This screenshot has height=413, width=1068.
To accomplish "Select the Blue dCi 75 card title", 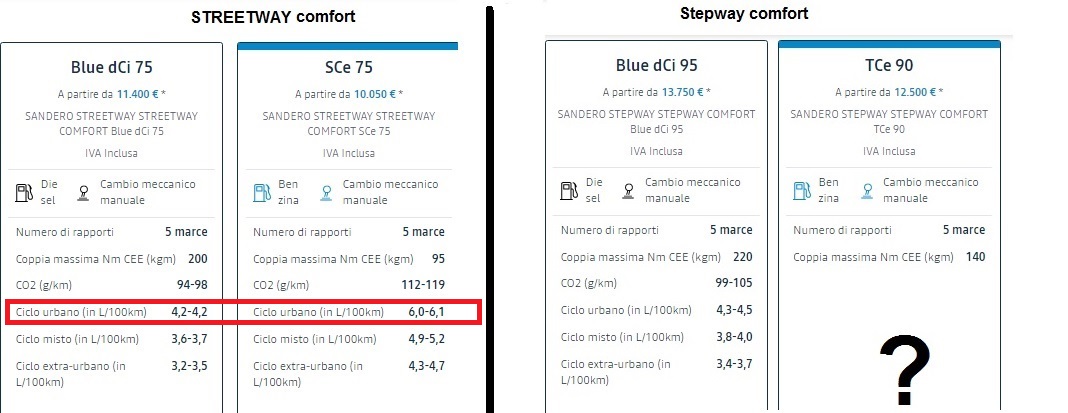I will pyautogui.click(x=111, y=68).
